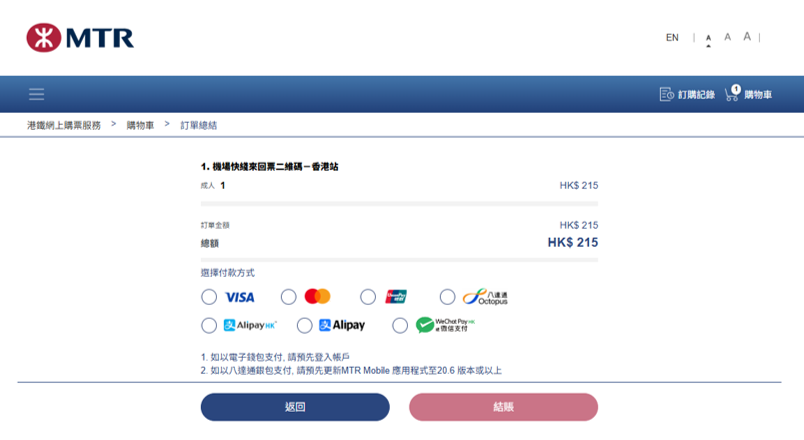
Task: Choose the UnionPay radio button
Action: click(x=368, y=297)
